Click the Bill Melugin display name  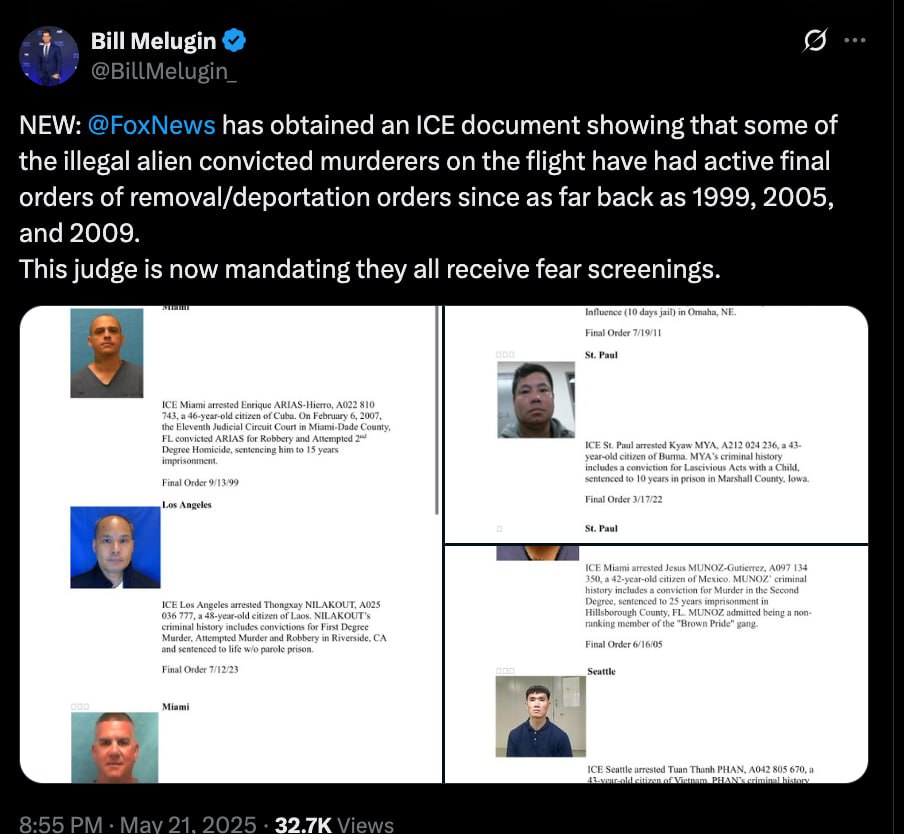(x=153, y=41)
